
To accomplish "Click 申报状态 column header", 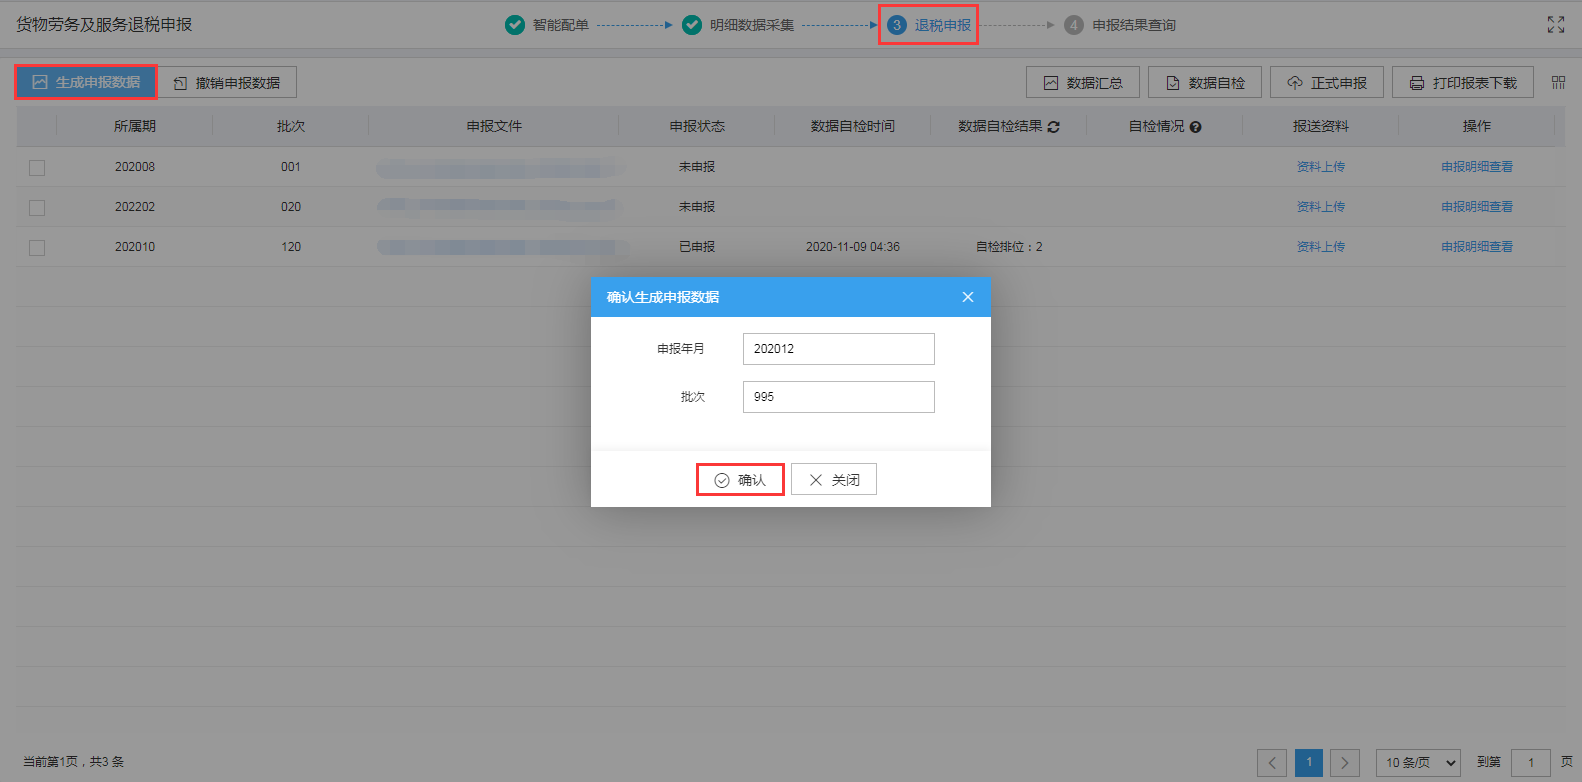I will point(697,126).
